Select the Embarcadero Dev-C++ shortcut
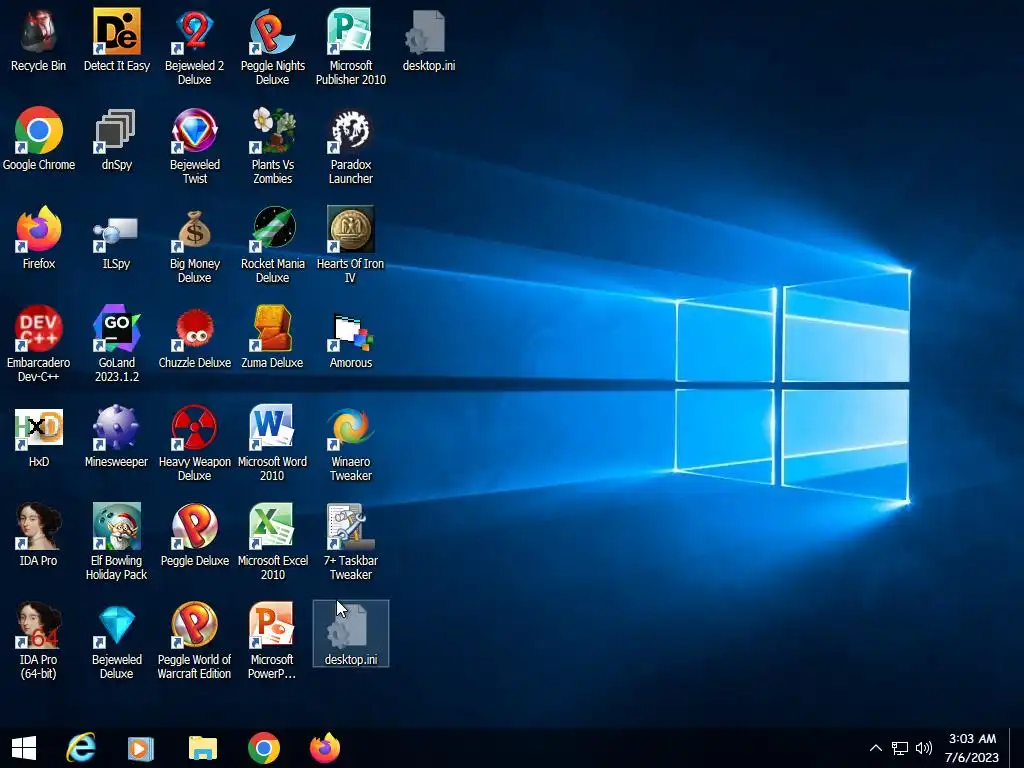Viewport: 1024px width, 768px height. pos(39,343)
